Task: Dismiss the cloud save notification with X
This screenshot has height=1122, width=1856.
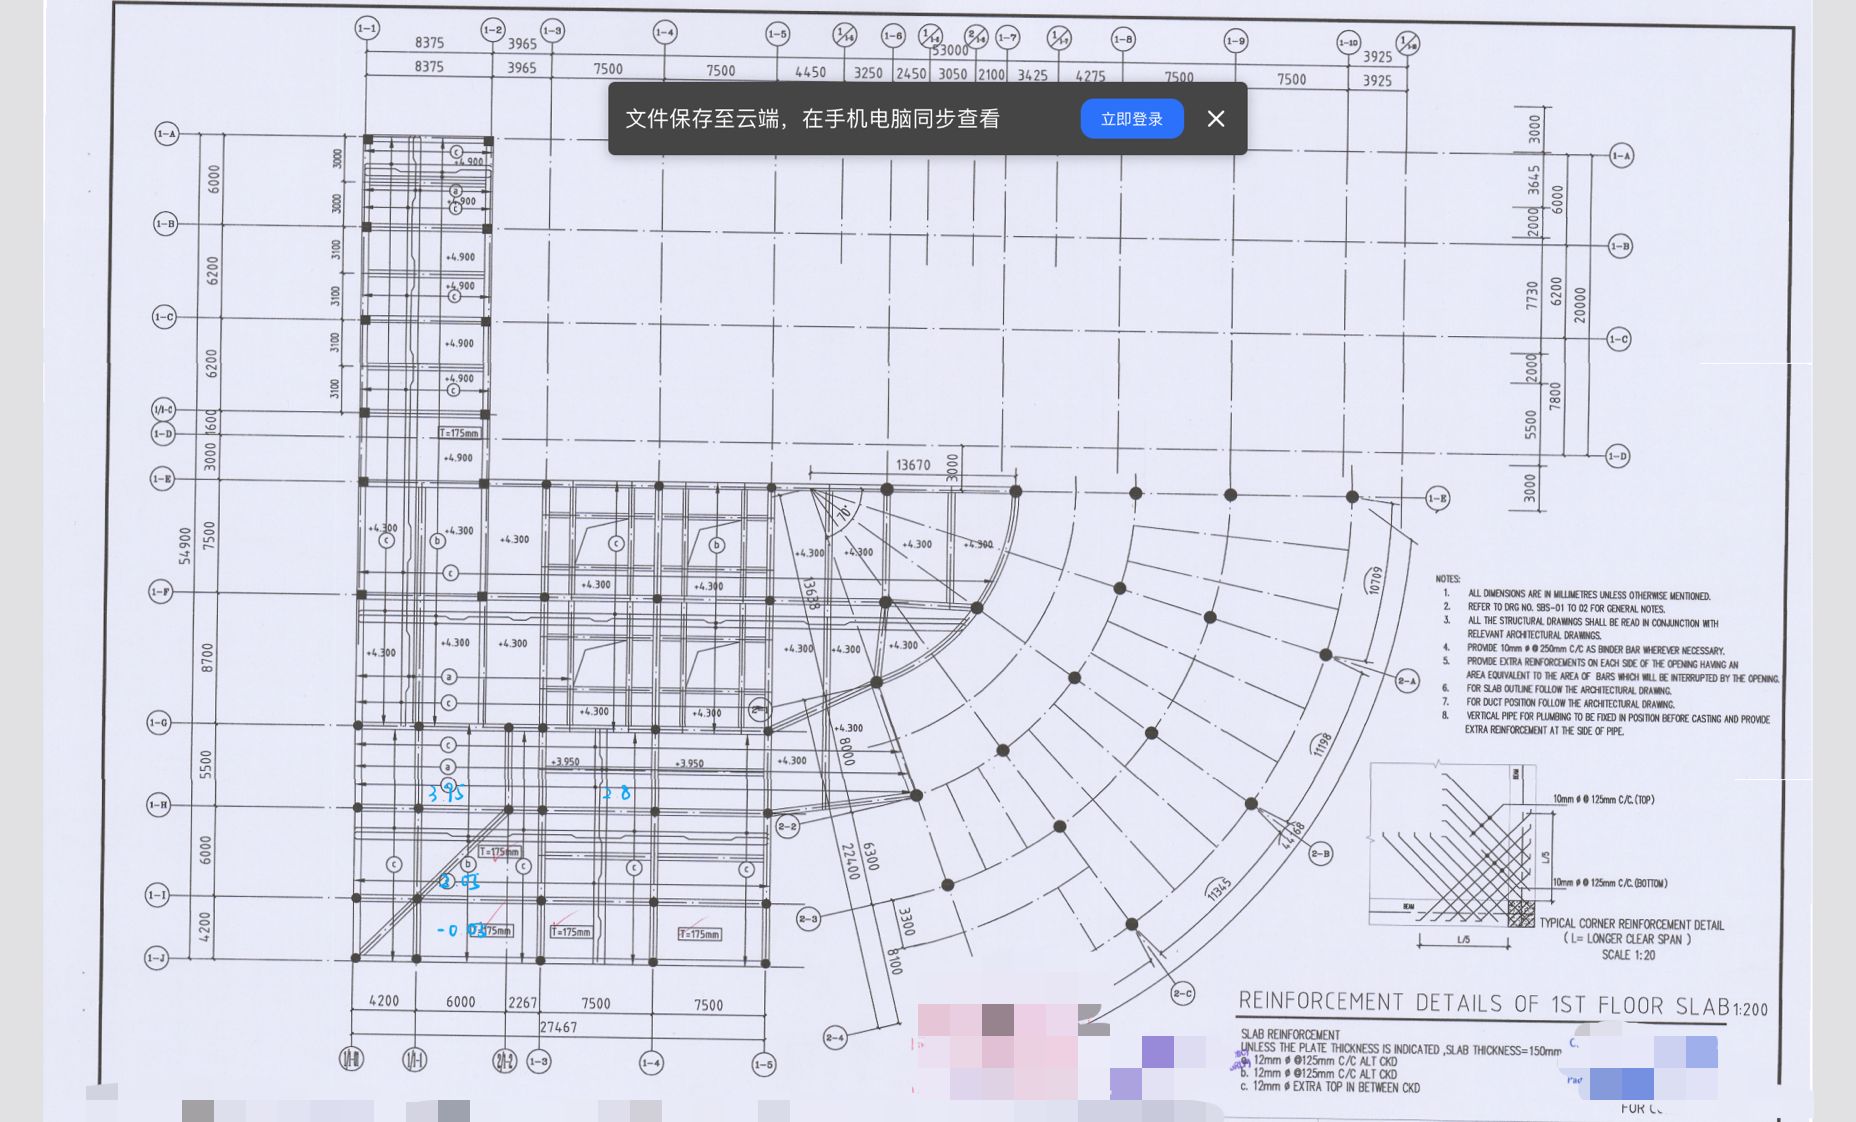Action: point(1216,119)
